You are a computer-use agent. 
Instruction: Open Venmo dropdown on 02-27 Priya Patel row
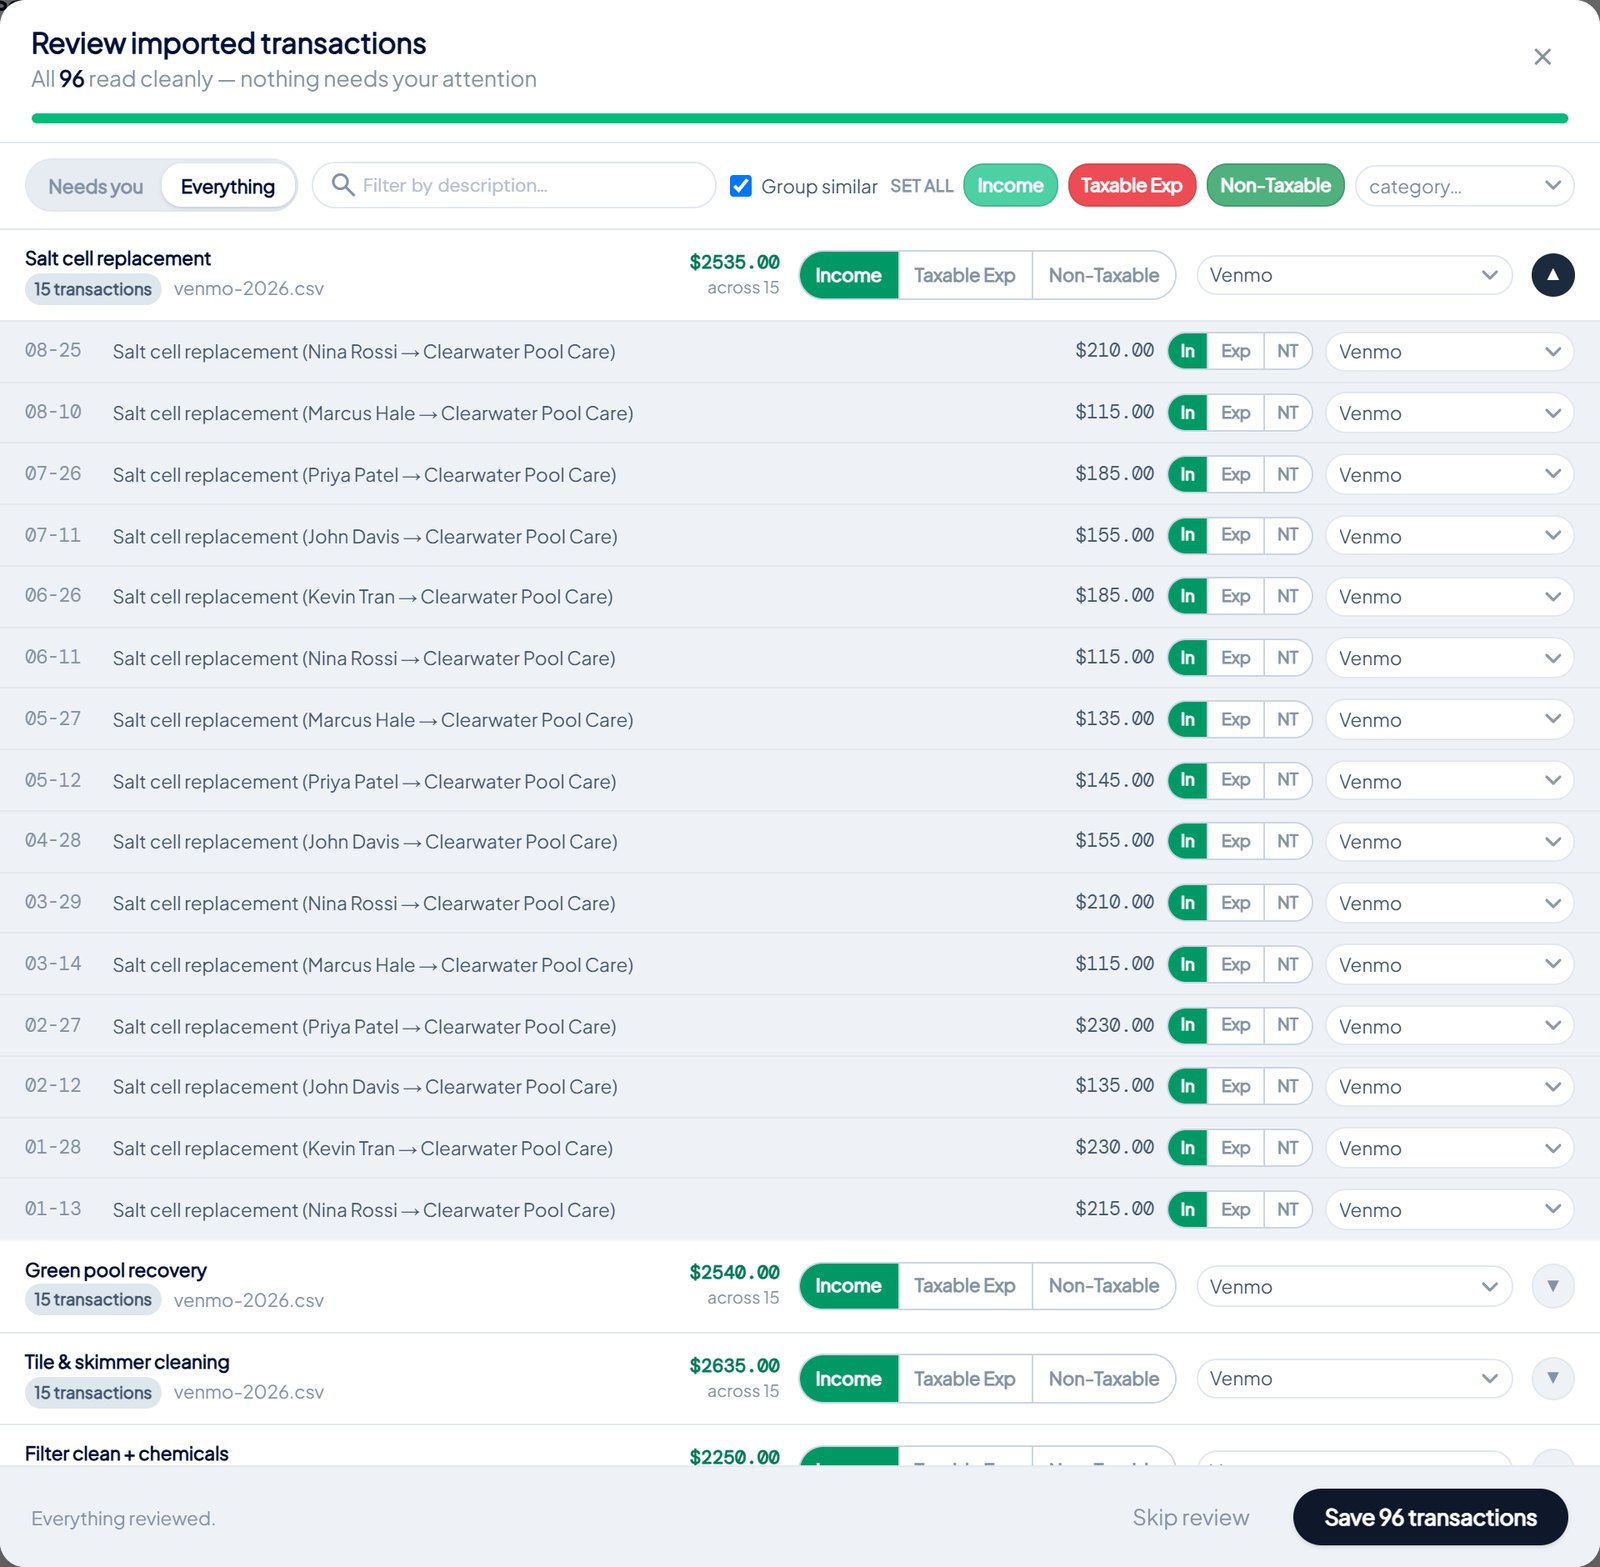coord(1449,1026)
